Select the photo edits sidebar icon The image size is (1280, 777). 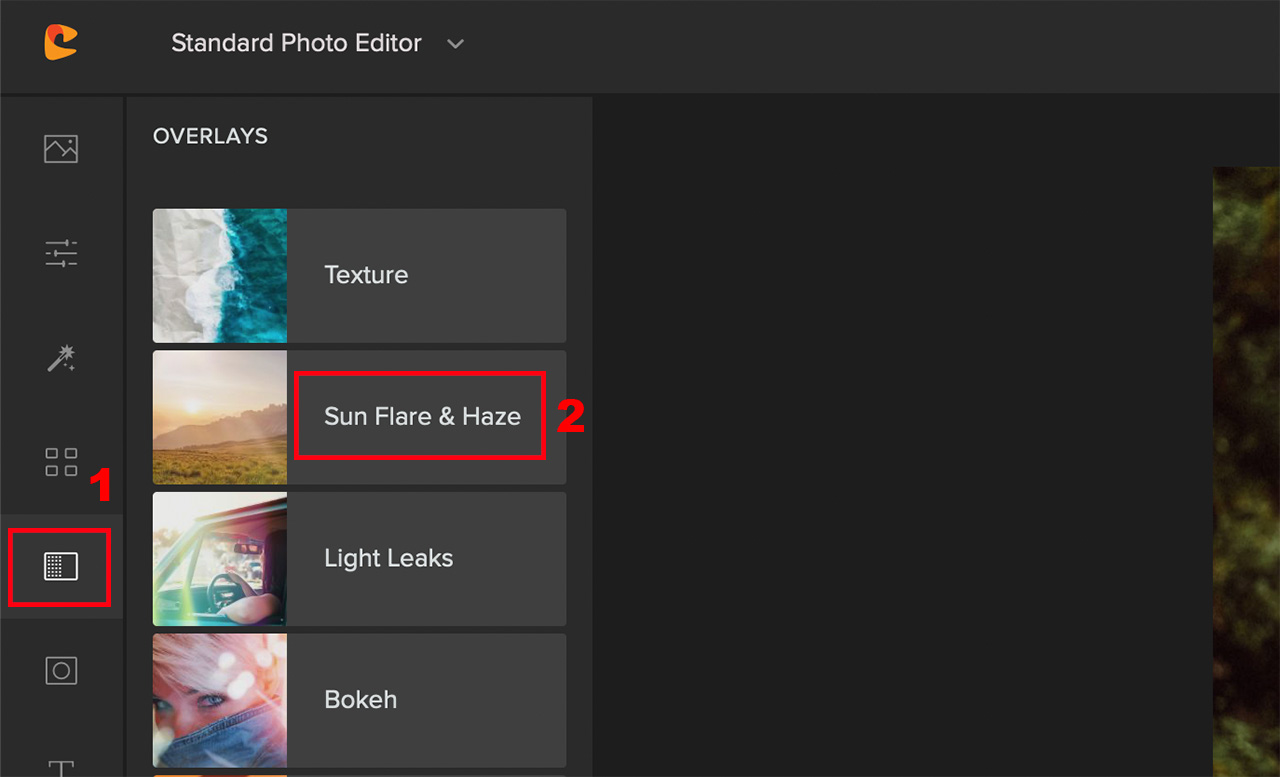pos(61,148)
